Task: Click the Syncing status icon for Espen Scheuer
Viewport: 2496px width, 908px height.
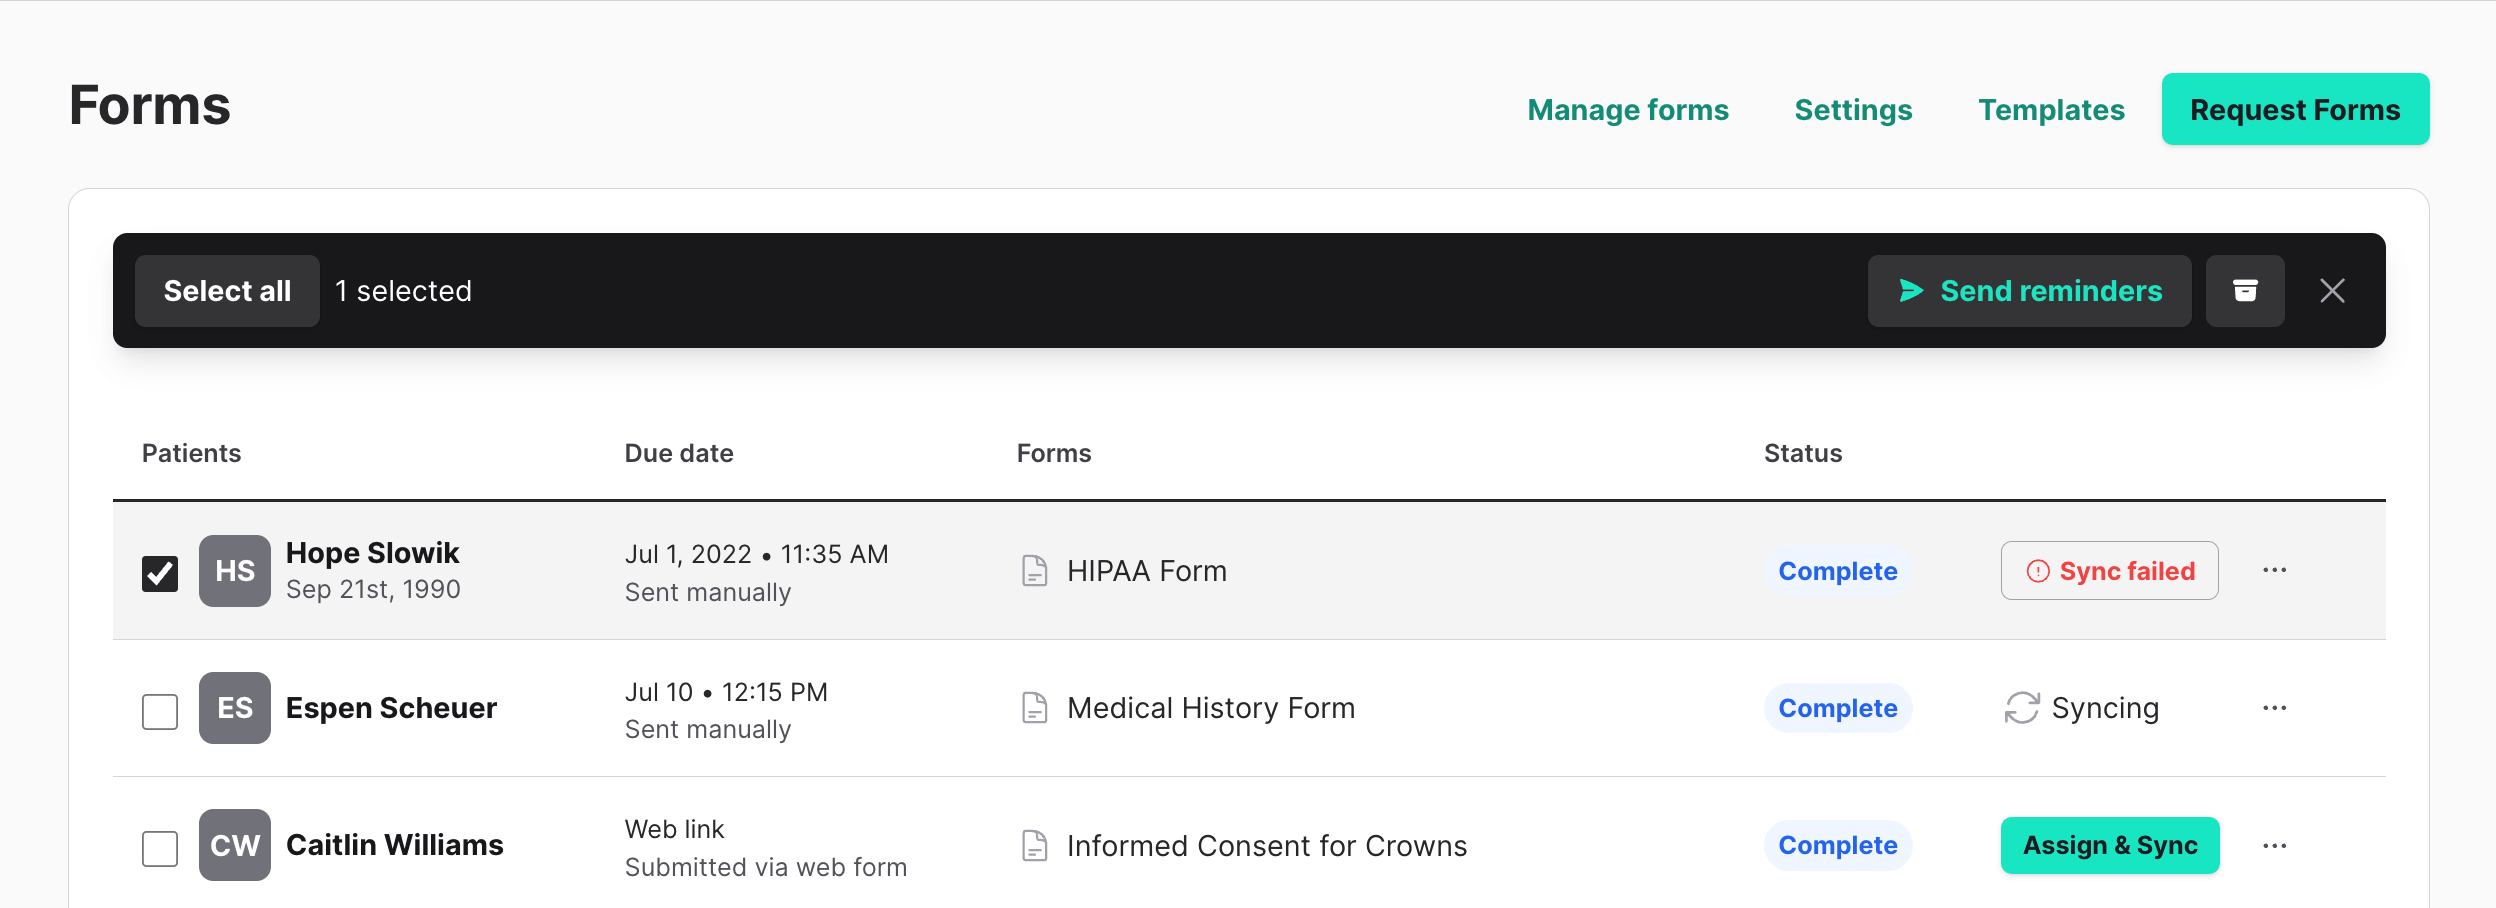Action: 2021,708
